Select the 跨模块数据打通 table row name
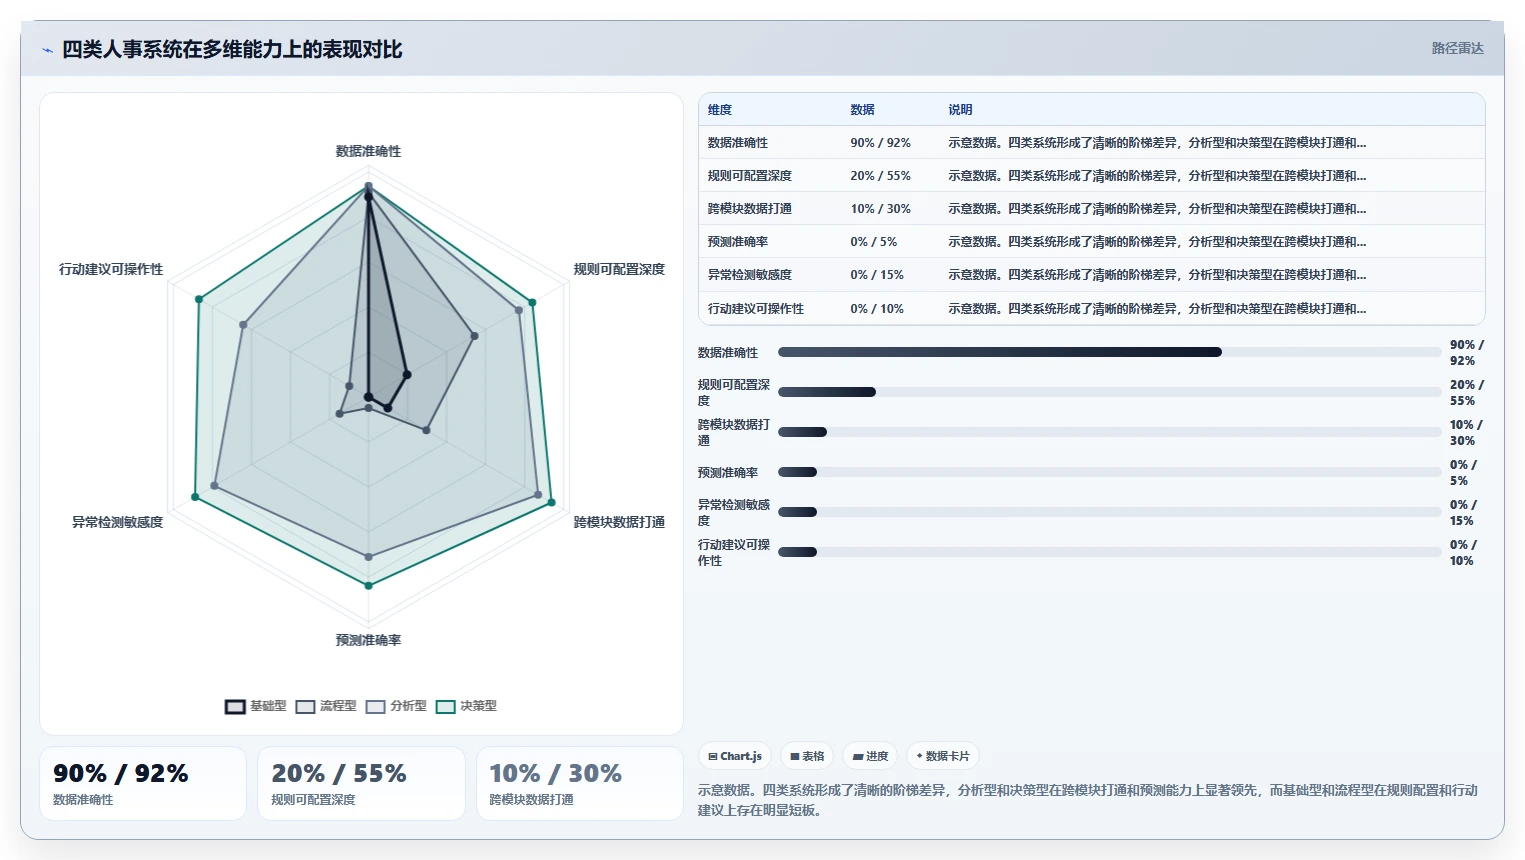The width and height of the screenshot is (1525, 860). coord(750,209)
